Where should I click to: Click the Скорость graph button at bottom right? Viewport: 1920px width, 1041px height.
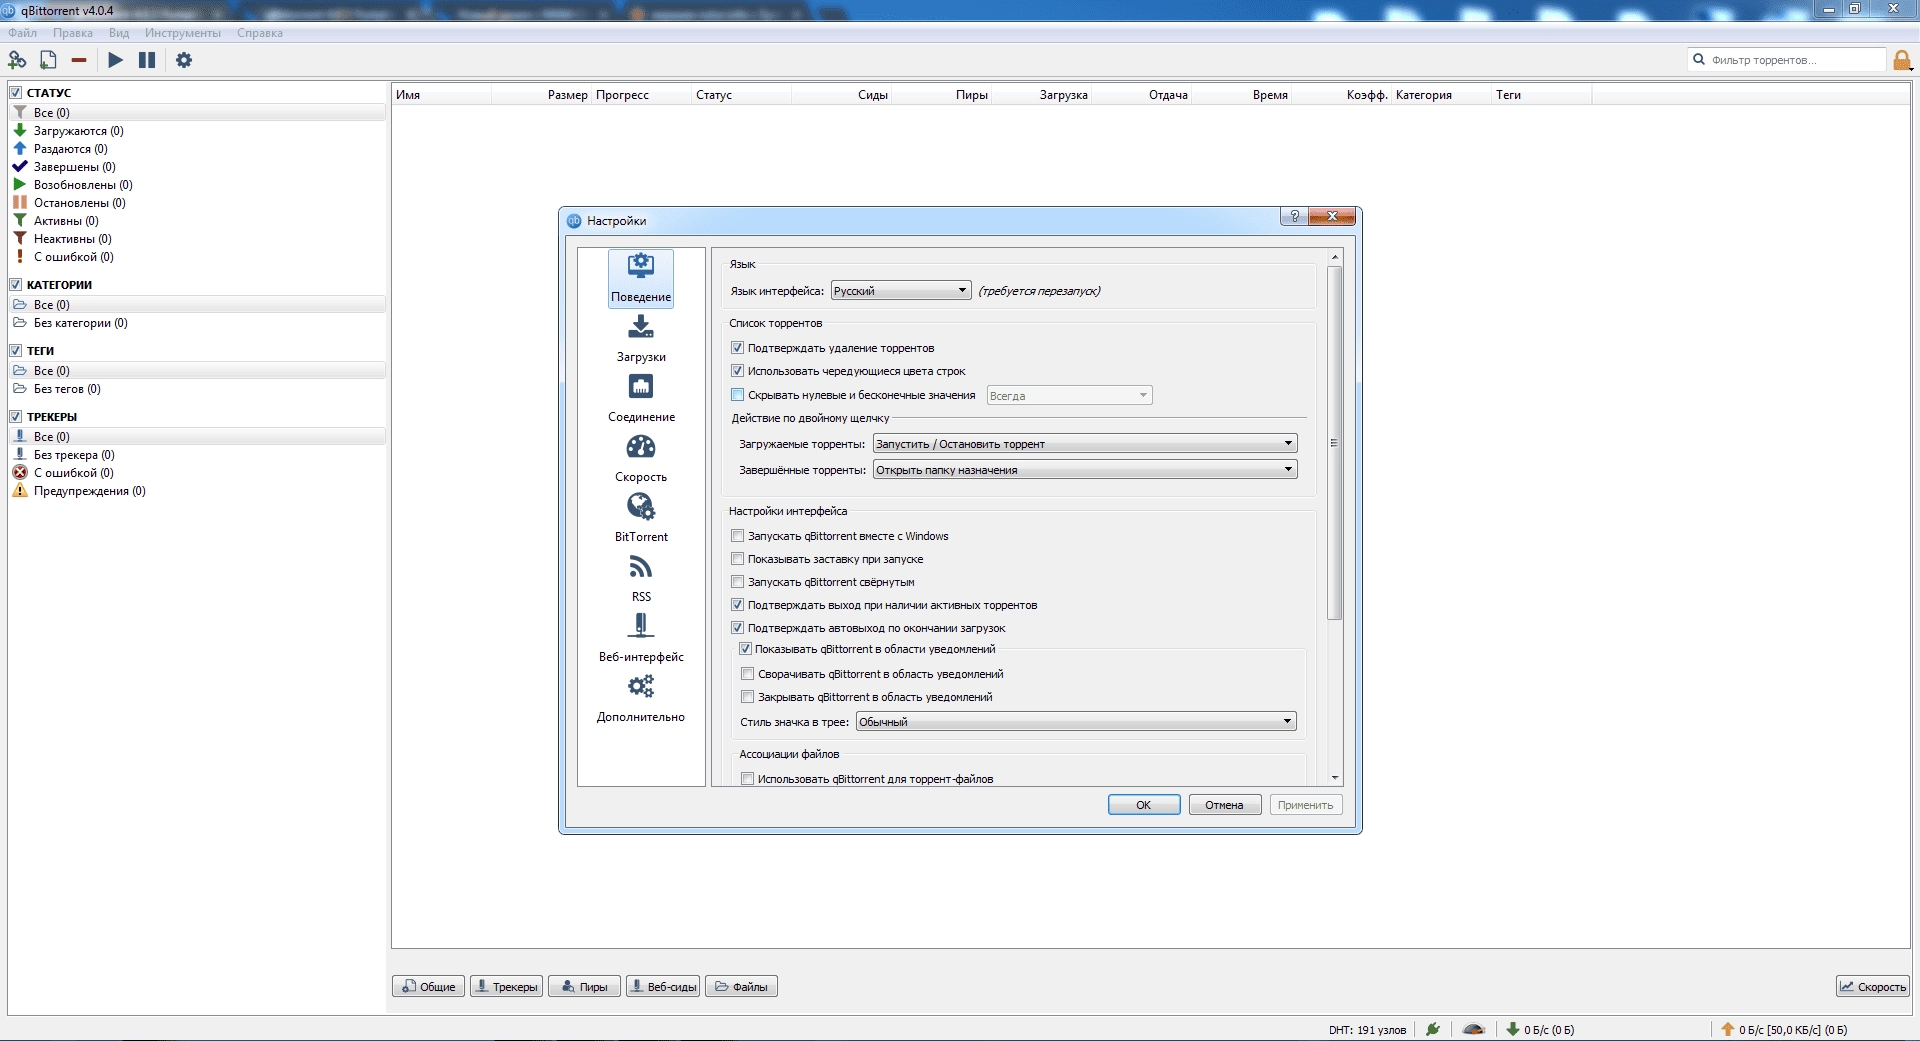[x=1873, y=987]
